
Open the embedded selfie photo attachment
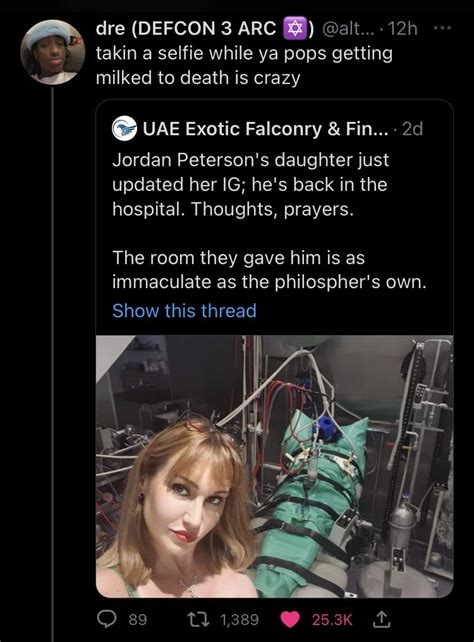(274, 466)
